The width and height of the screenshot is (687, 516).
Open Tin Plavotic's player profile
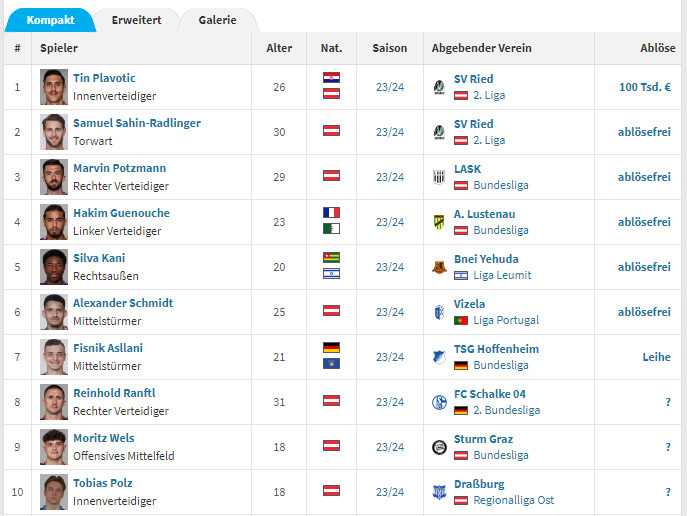104,78
